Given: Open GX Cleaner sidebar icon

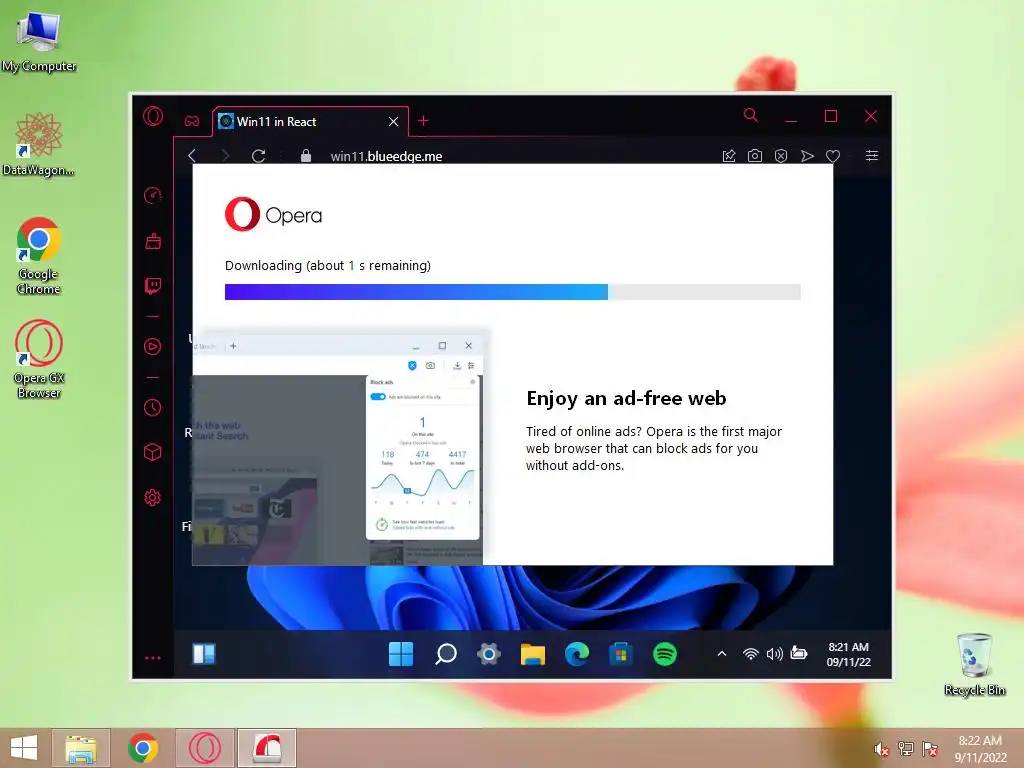Looking at the screenshot, I should (153, 241).
